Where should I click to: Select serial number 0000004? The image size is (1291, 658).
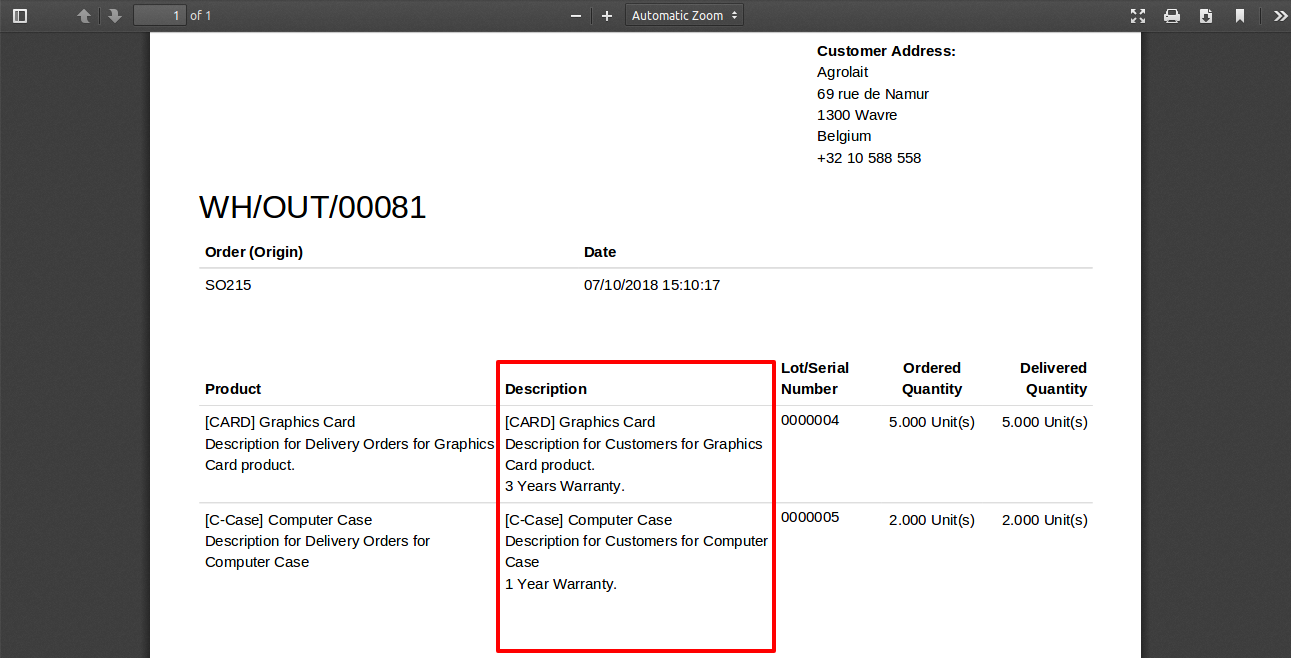(x=810, y=420)
